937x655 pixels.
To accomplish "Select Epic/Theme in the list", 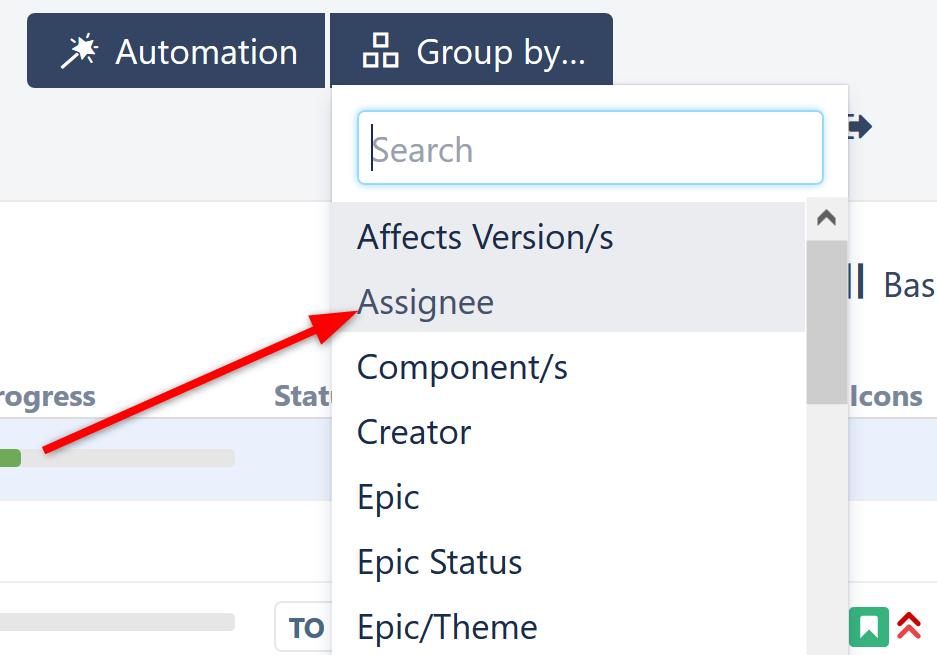I will click(447, 627).
